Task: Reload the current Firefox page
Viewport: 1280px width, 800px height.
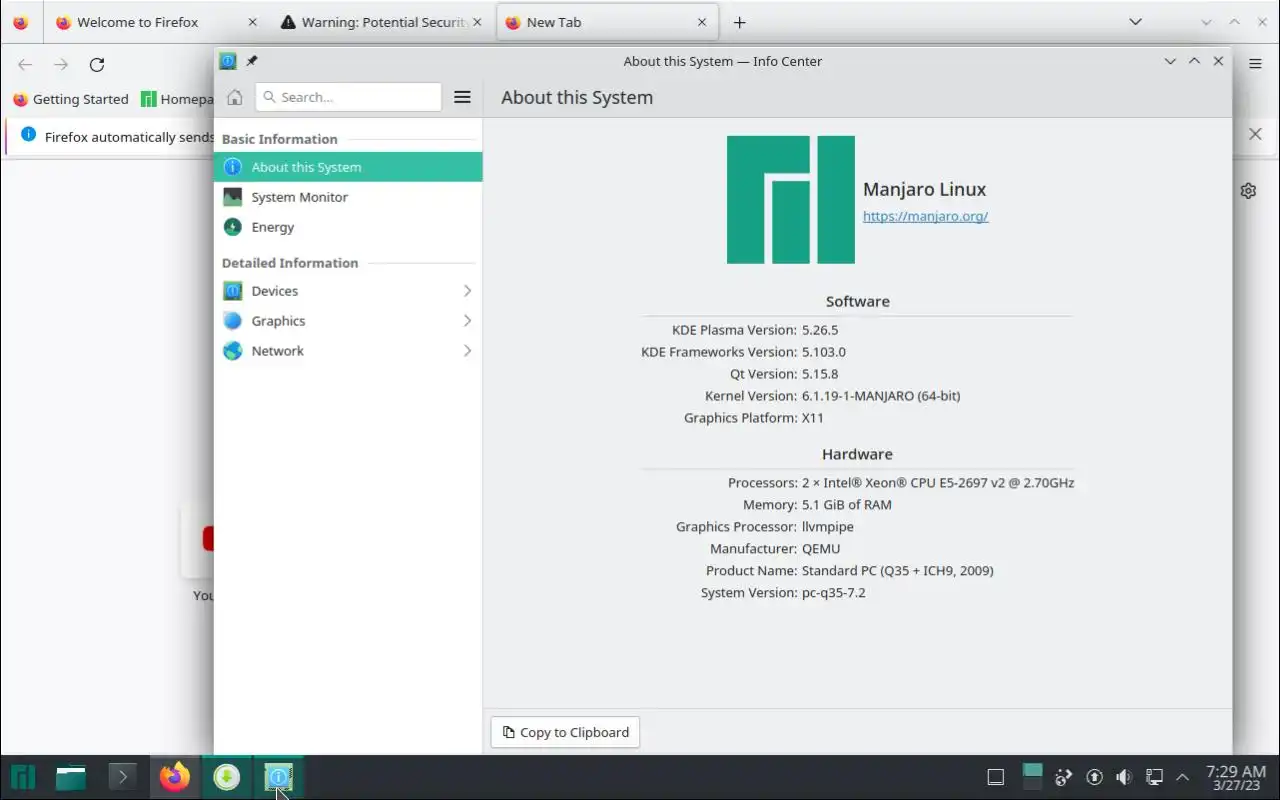Action: coord(97,65)
